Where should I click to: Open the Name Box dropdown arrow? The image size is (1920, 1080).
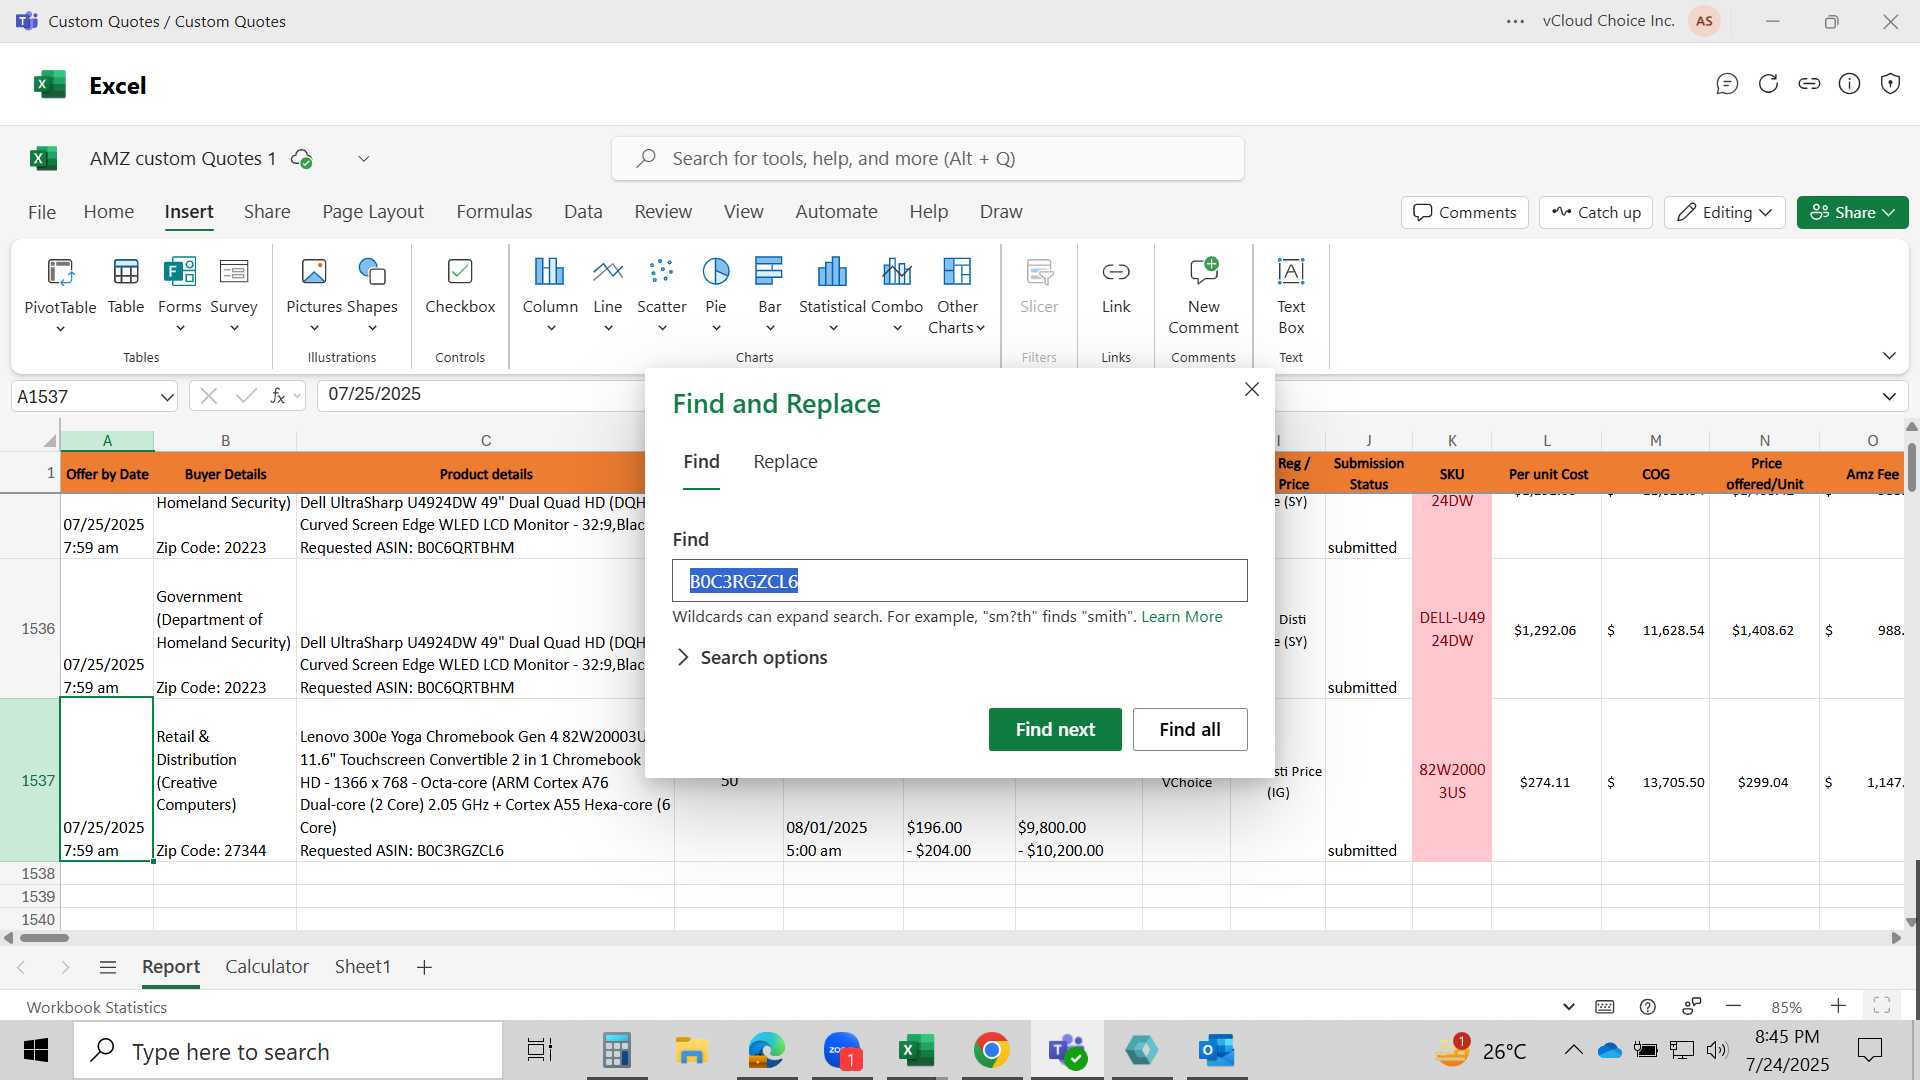(166, 397)
